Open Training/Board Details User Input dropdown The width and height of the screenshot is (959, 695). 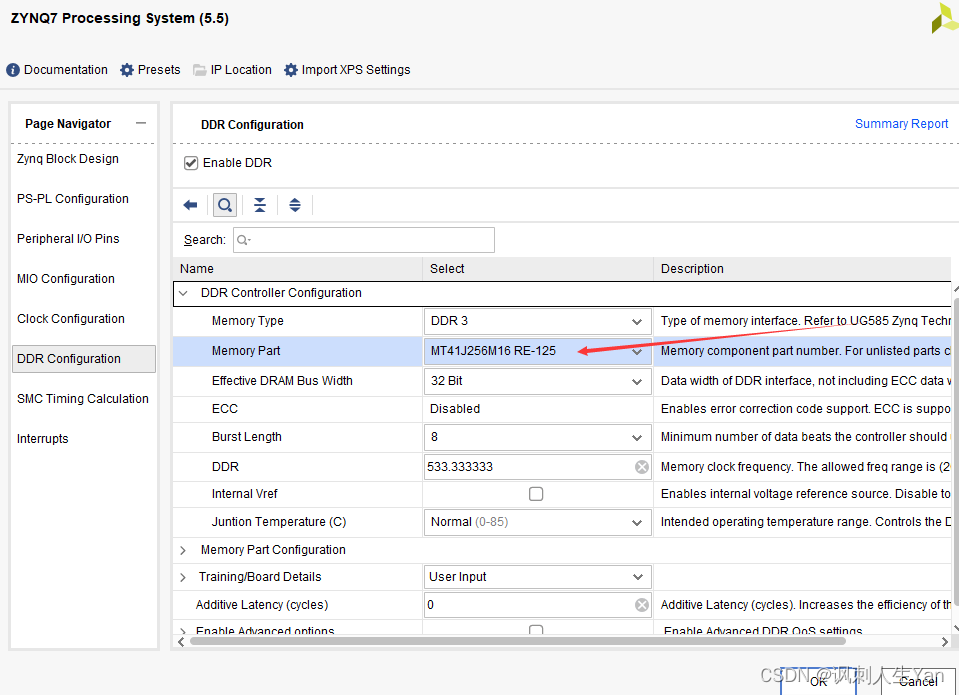click(637, 577)
